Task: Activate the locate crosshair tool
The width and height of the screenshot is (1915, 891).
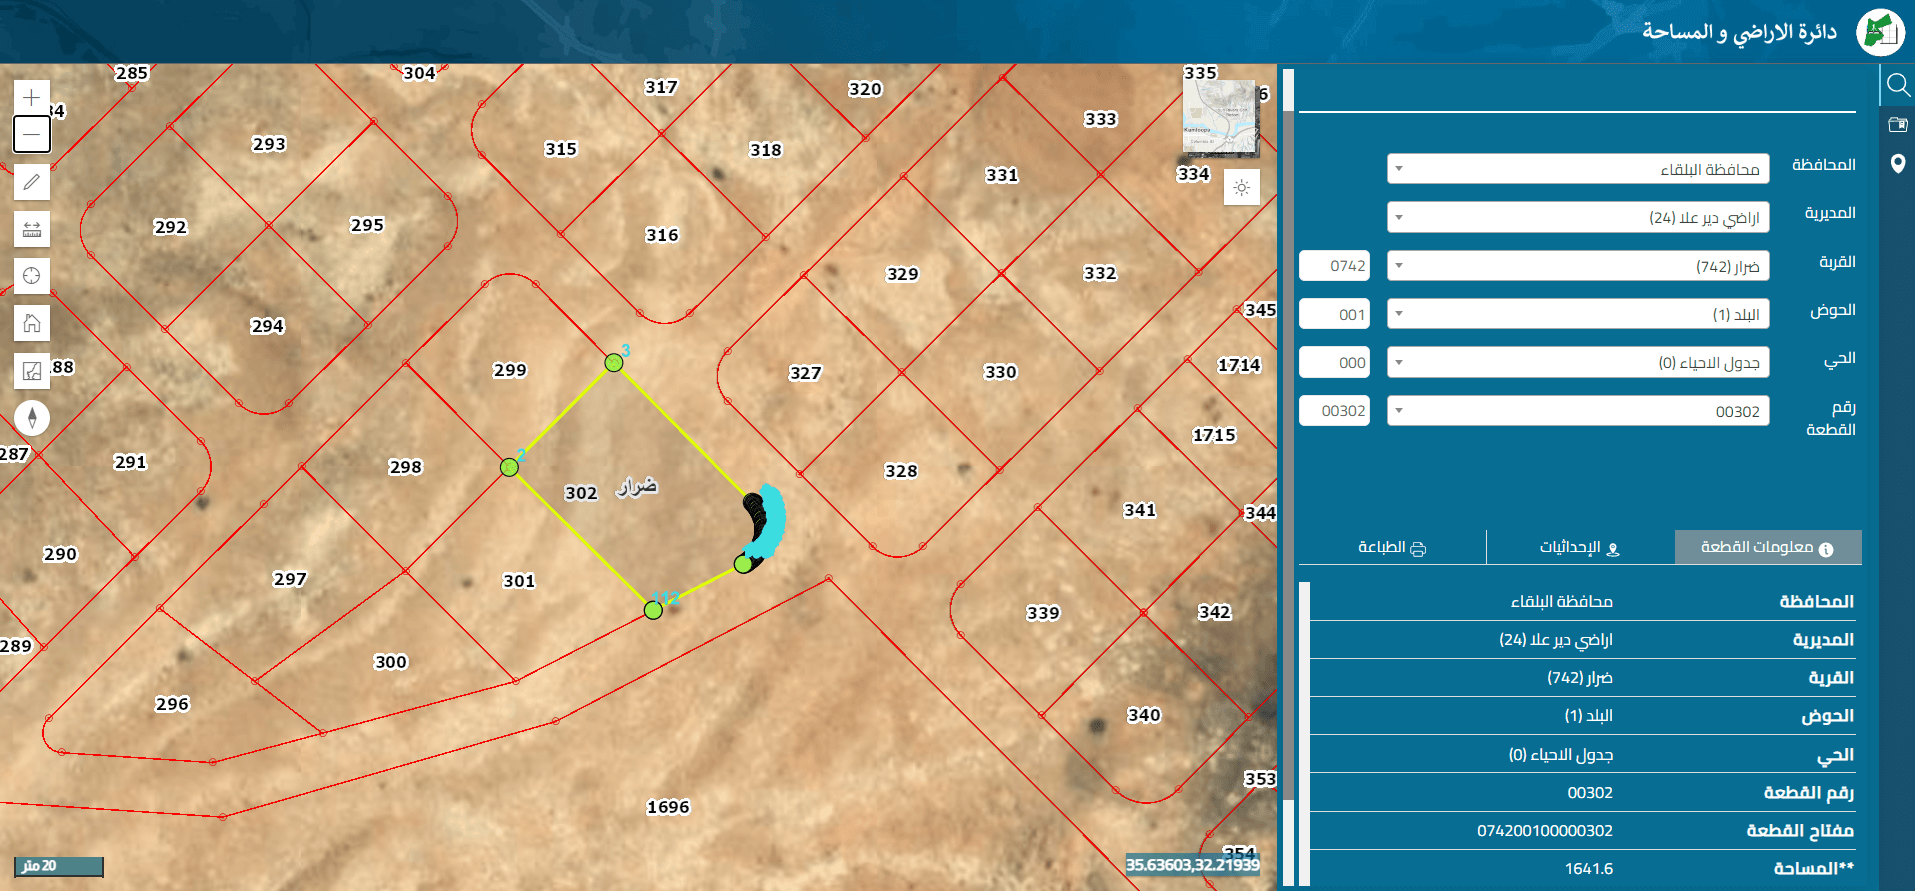Action: 32,276
